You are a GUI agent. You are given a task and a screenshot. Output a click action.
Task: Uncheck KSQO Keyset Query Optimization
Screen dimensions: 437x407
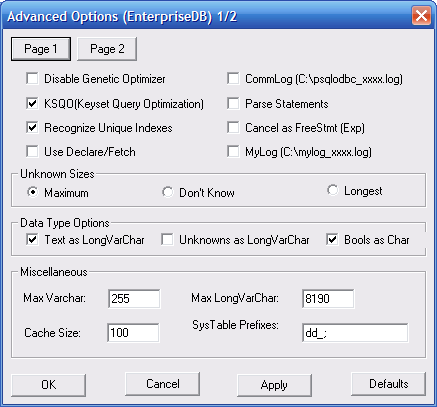tap(32, 104)
